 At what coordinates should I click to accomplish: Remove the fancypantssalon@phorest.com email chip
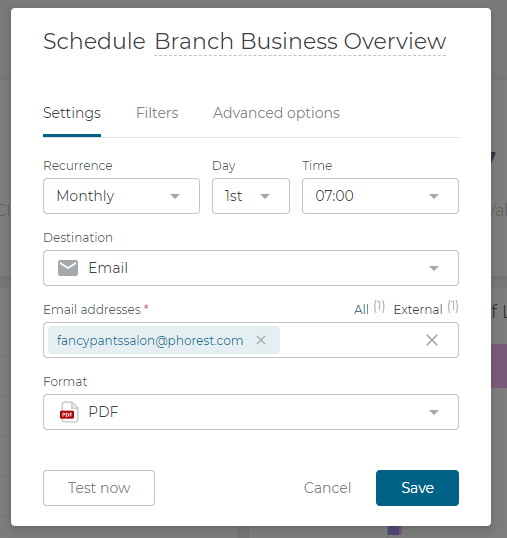261,340
